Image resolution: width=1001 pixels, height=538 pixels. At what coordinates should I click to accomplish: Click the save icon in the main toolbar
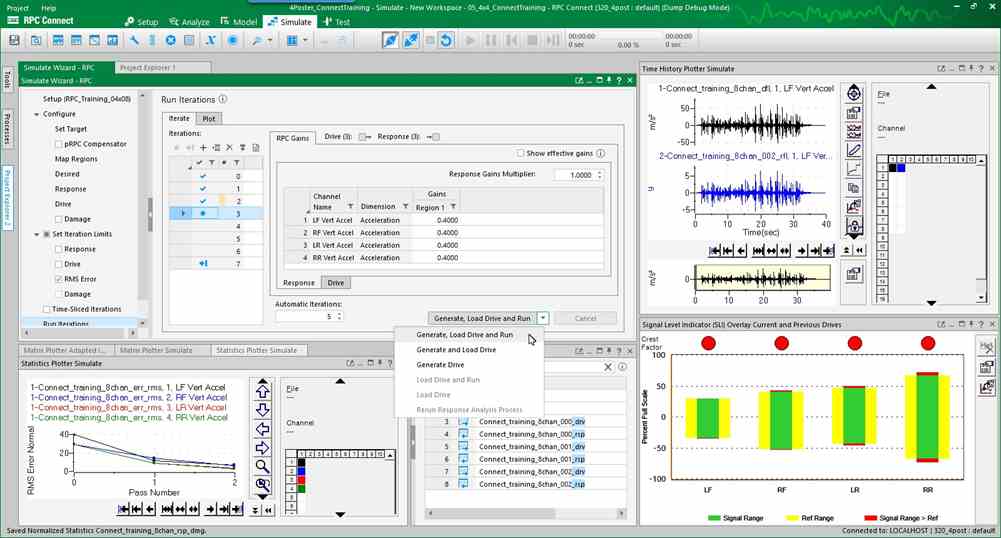15,40
